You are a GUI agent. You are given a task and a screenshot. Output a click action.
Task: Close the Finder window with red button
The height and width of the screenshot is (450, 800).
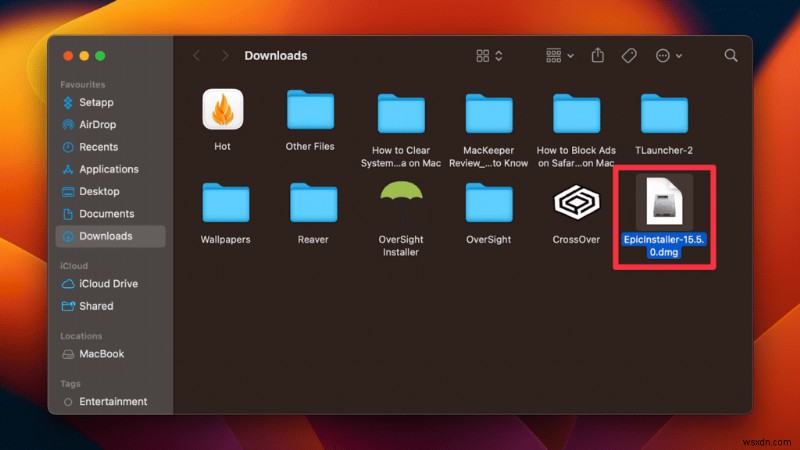(68, 56)
